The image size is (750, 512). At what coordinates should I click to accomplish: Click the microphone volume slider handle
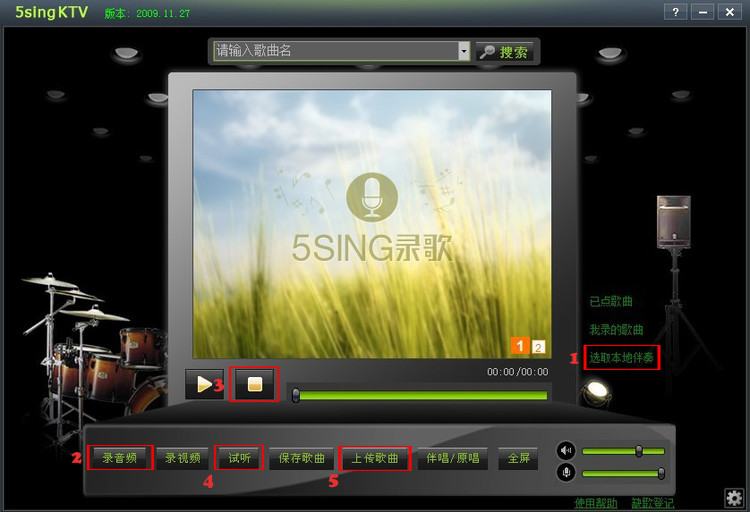661,473
